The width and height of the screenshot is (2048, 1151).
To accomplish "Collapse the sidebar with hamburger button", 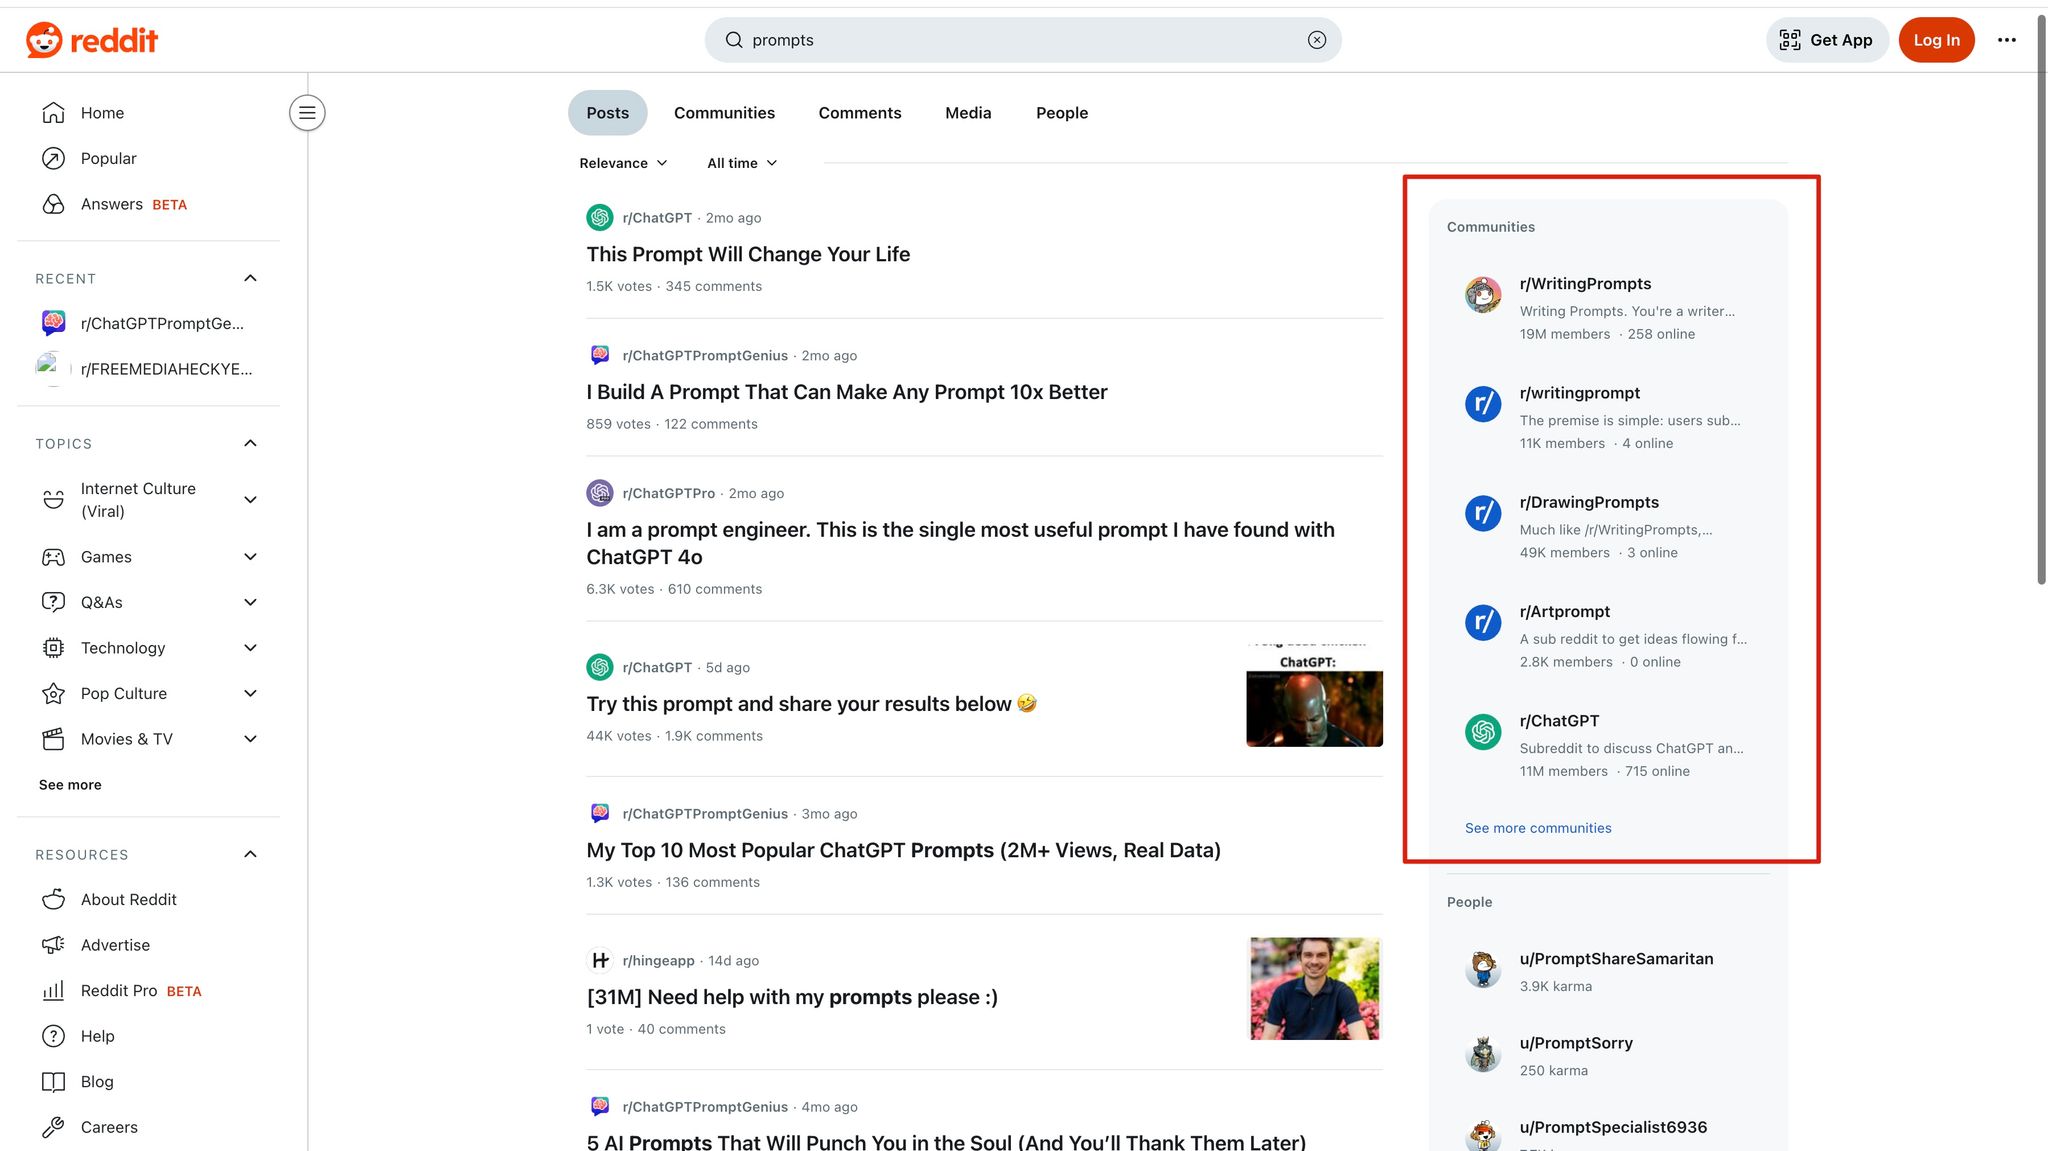I will pos(307,113).
